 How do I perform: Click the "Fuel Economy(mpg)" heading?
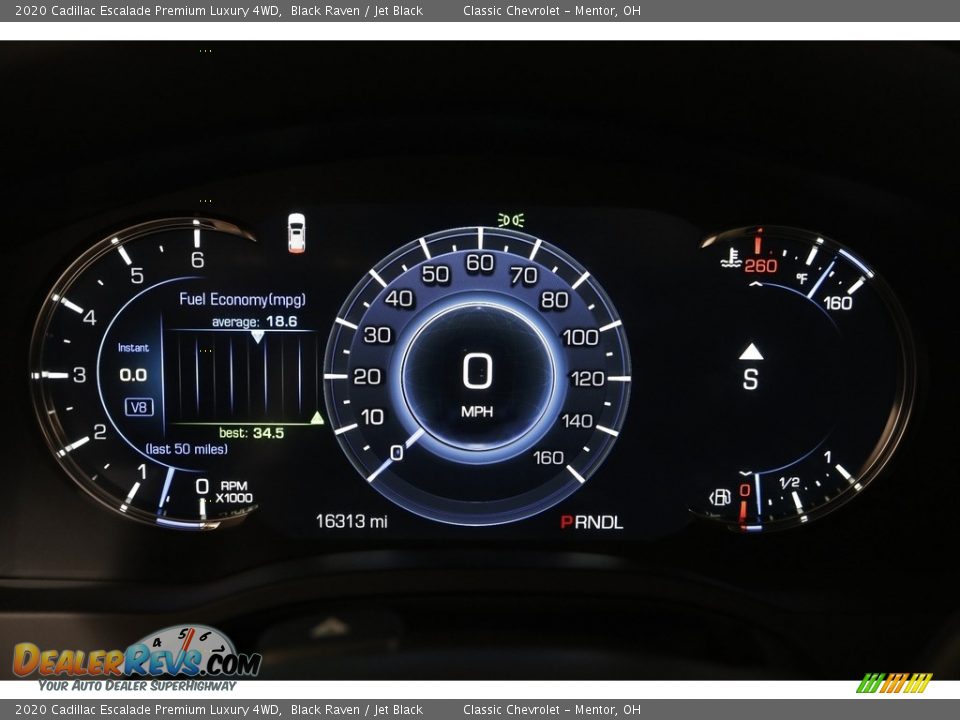[x=242, y=299]
